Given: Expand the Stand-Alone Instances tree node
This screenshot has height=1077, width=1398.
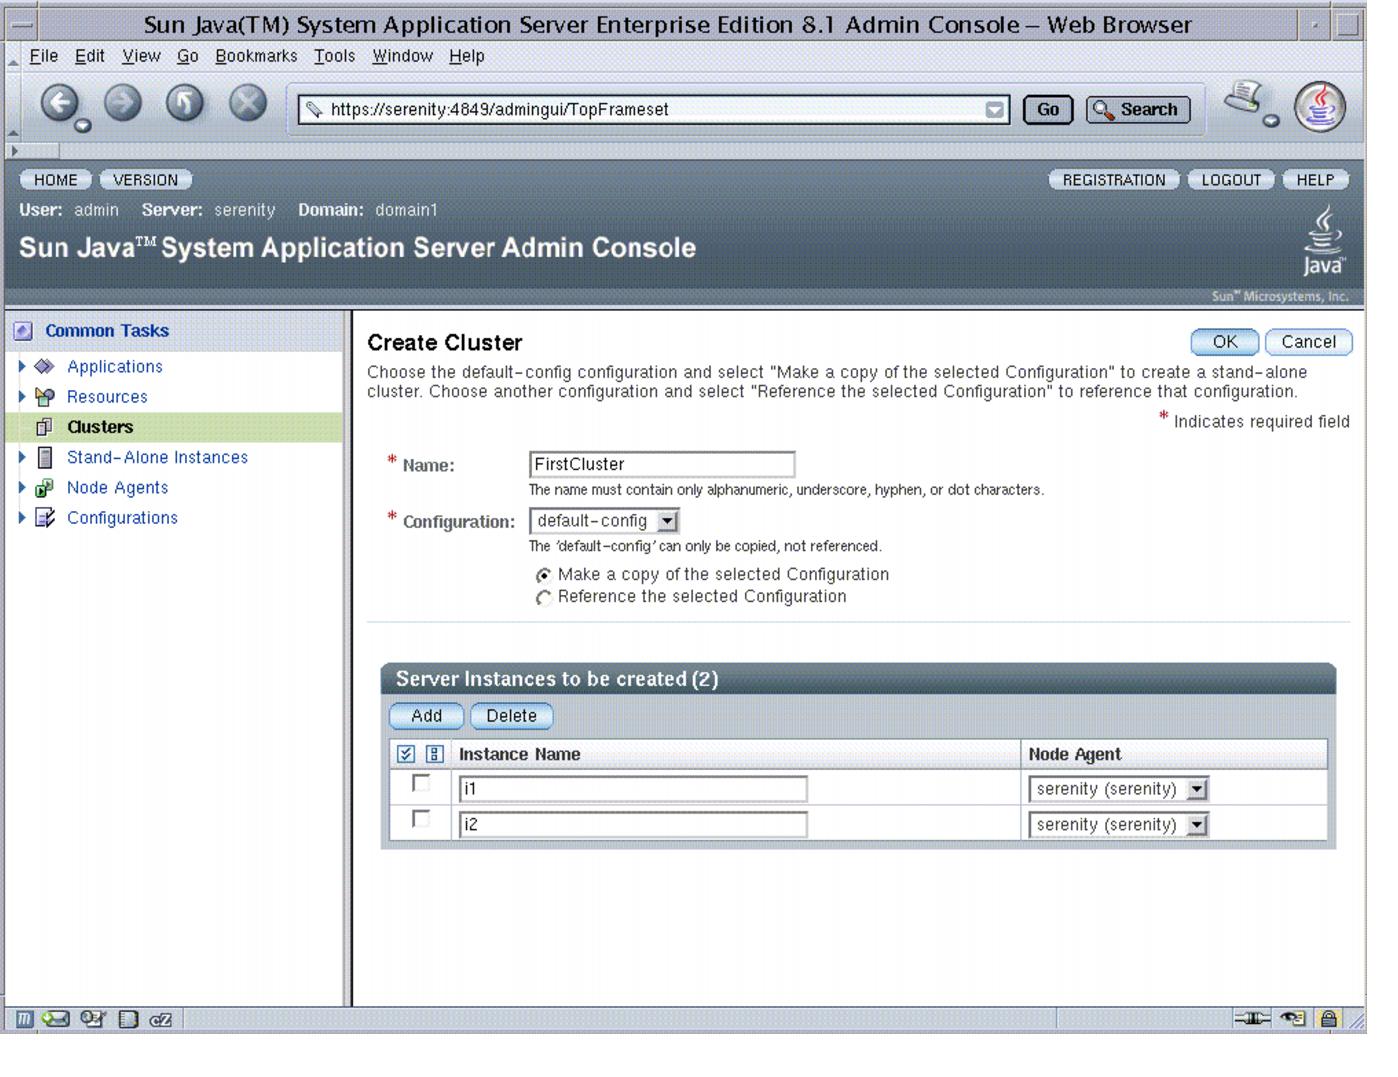Looking at the screenshot, I should click(x=22, y=457).
